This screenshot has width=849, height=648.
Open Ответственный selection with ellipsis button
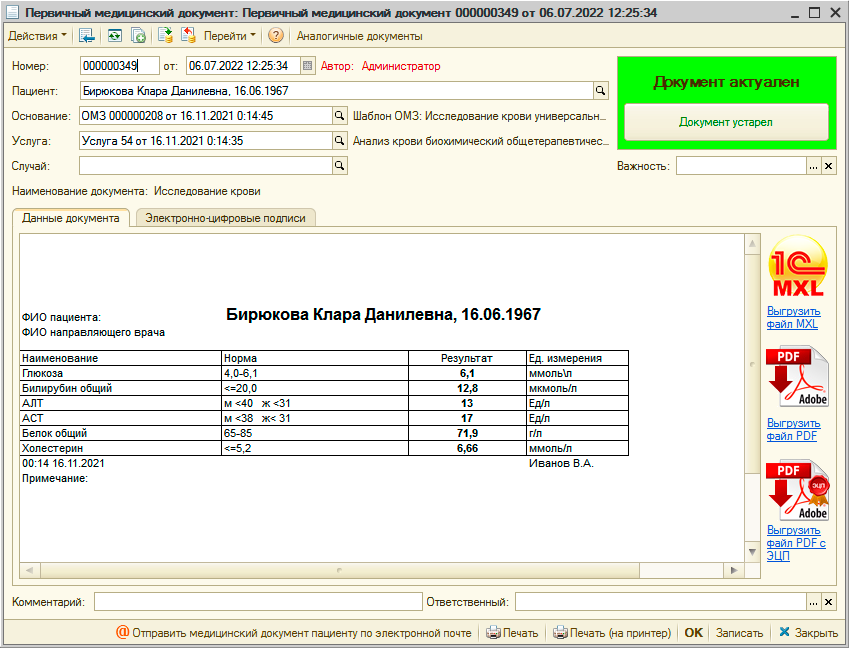(x=813, y=602)
